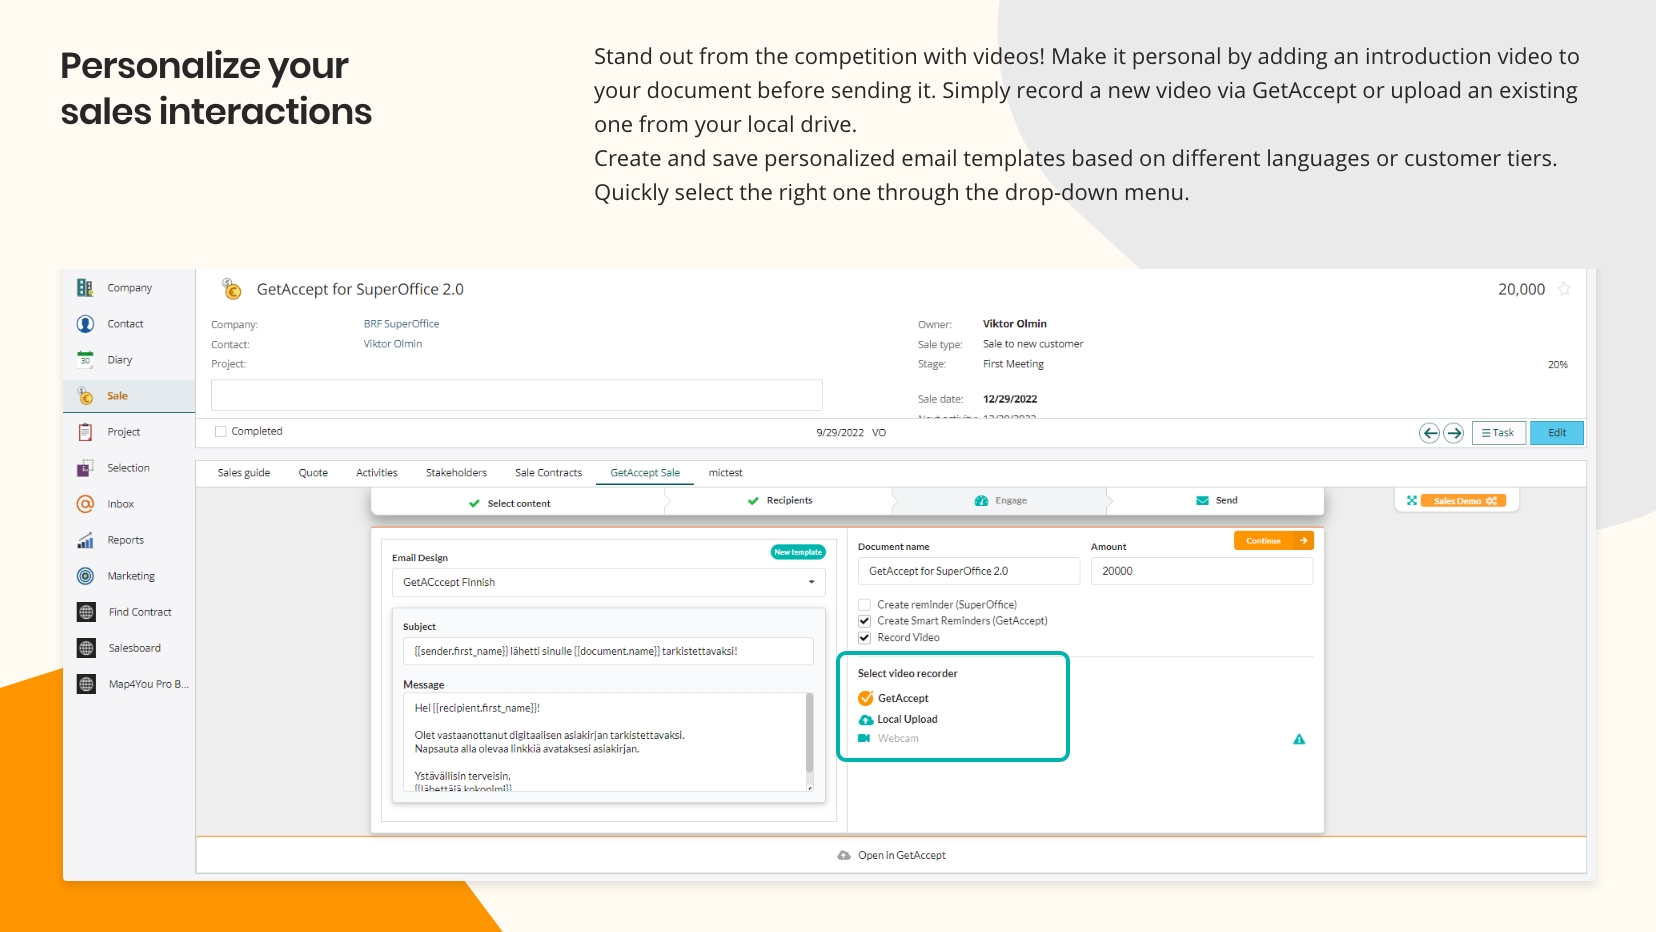Click the Task button

(1498, 433)
